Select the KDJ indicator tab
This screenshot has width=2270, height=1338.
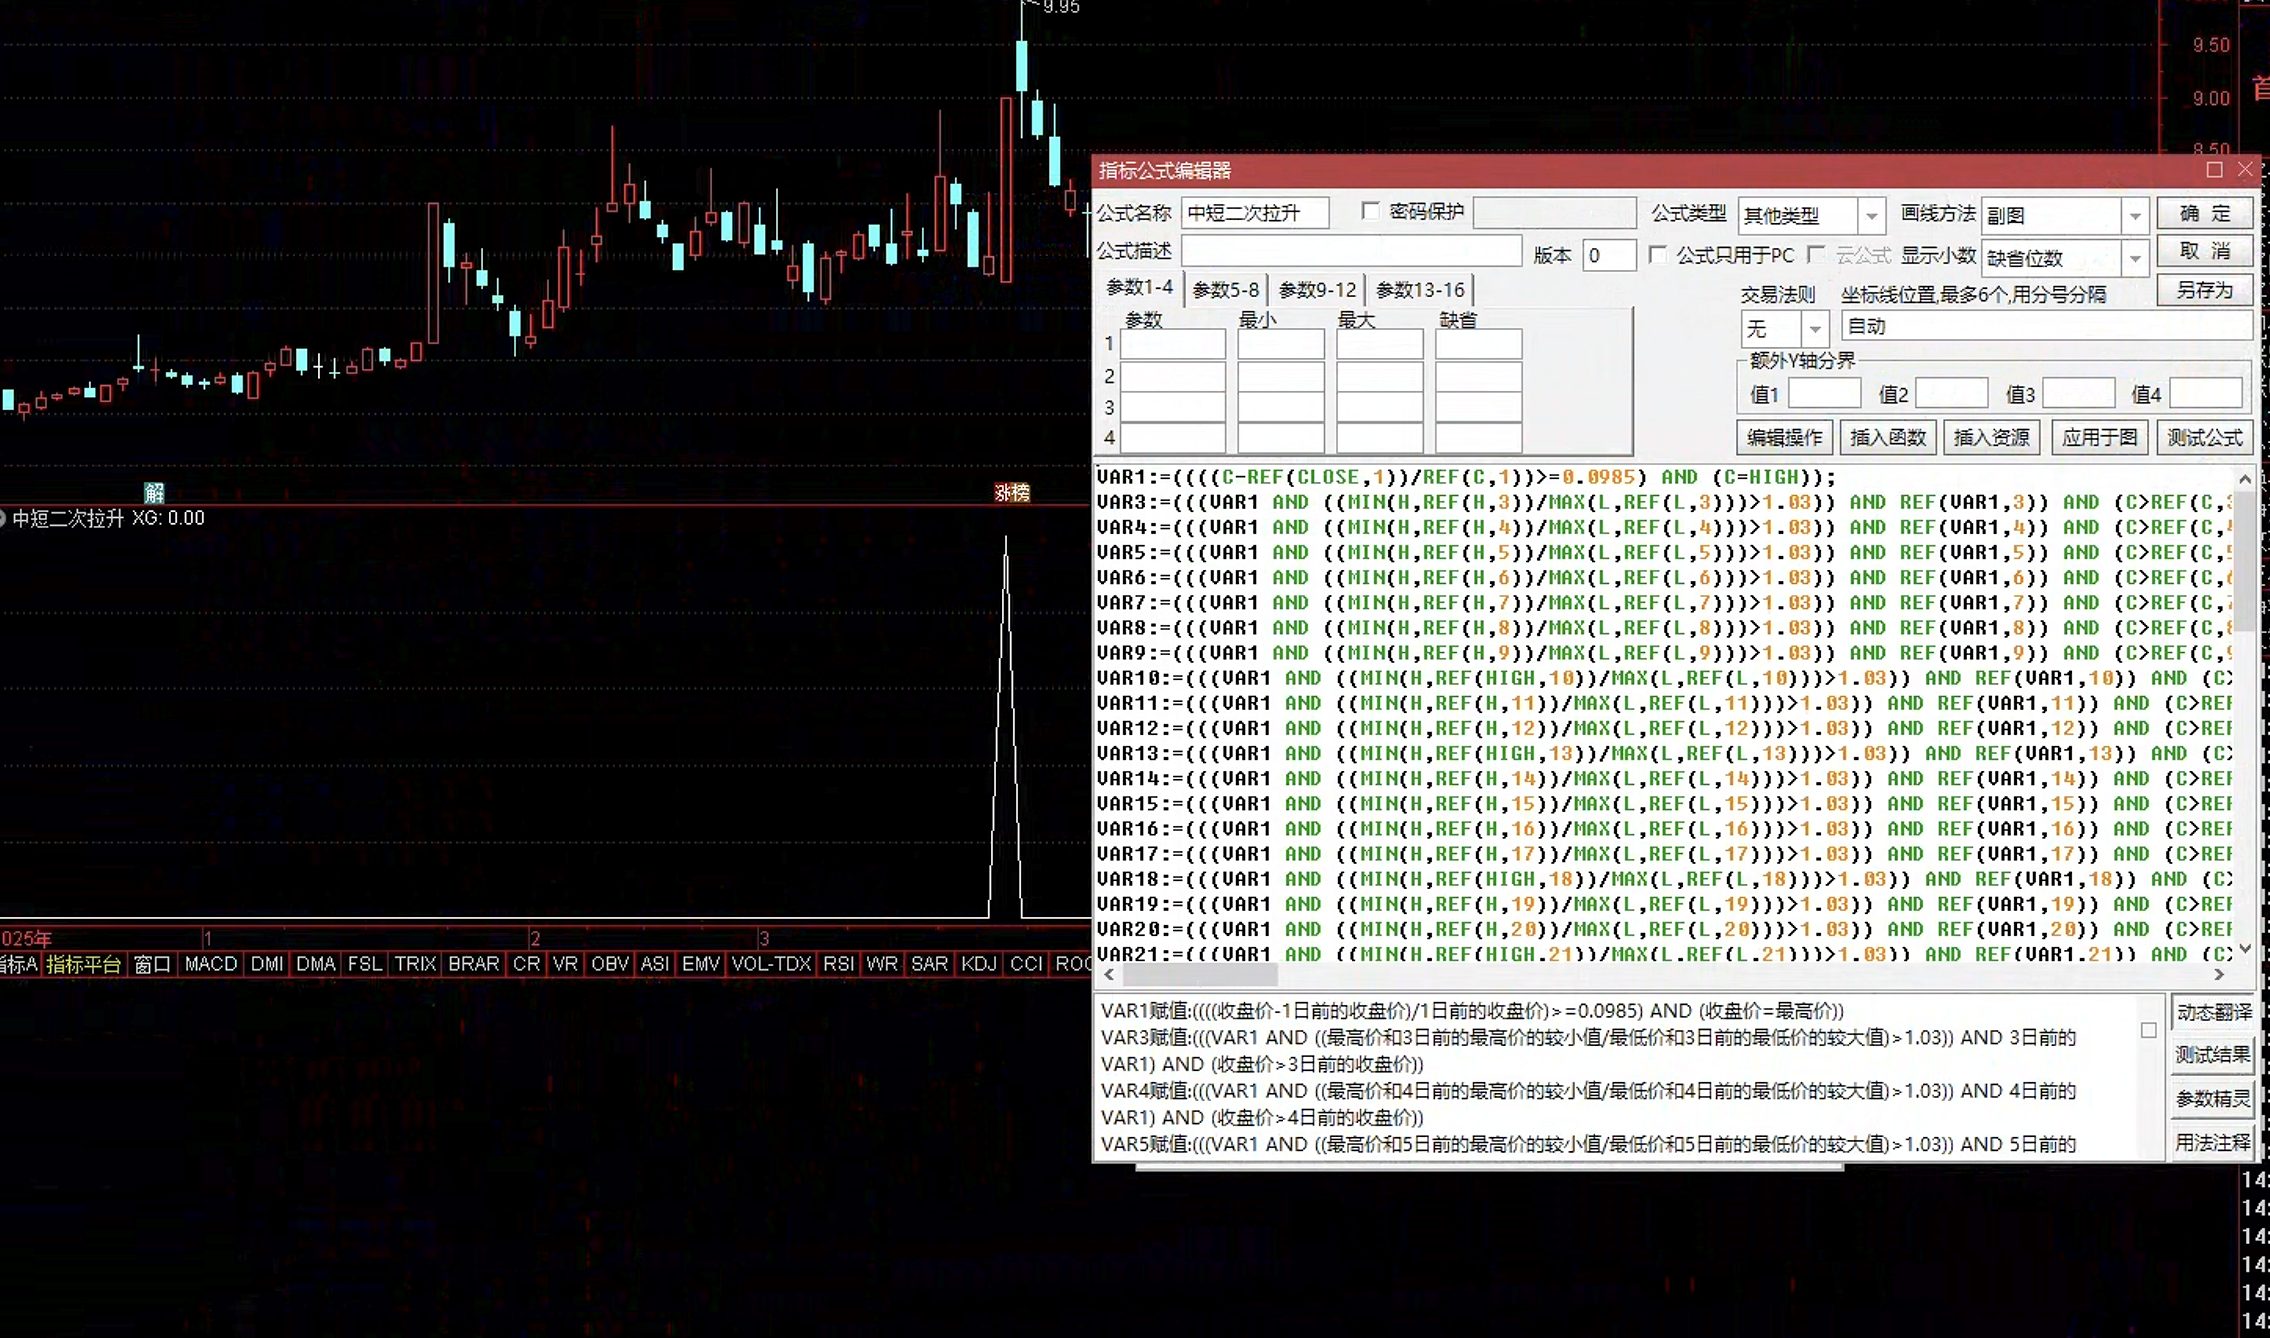click(x=978, y=964)
